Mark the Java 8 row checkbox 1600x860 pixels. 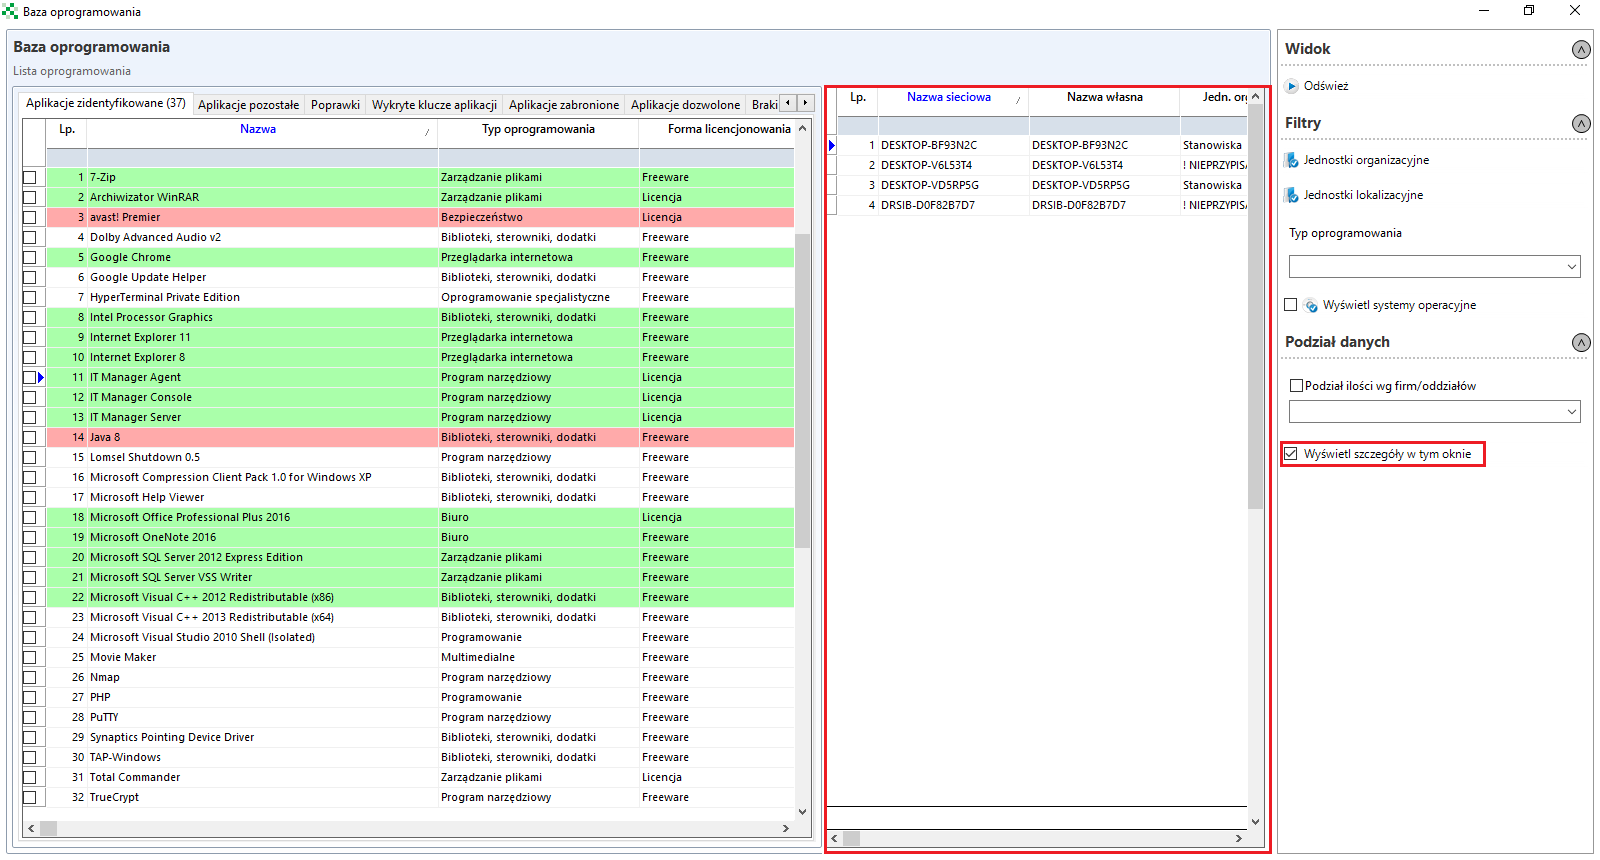30,437
